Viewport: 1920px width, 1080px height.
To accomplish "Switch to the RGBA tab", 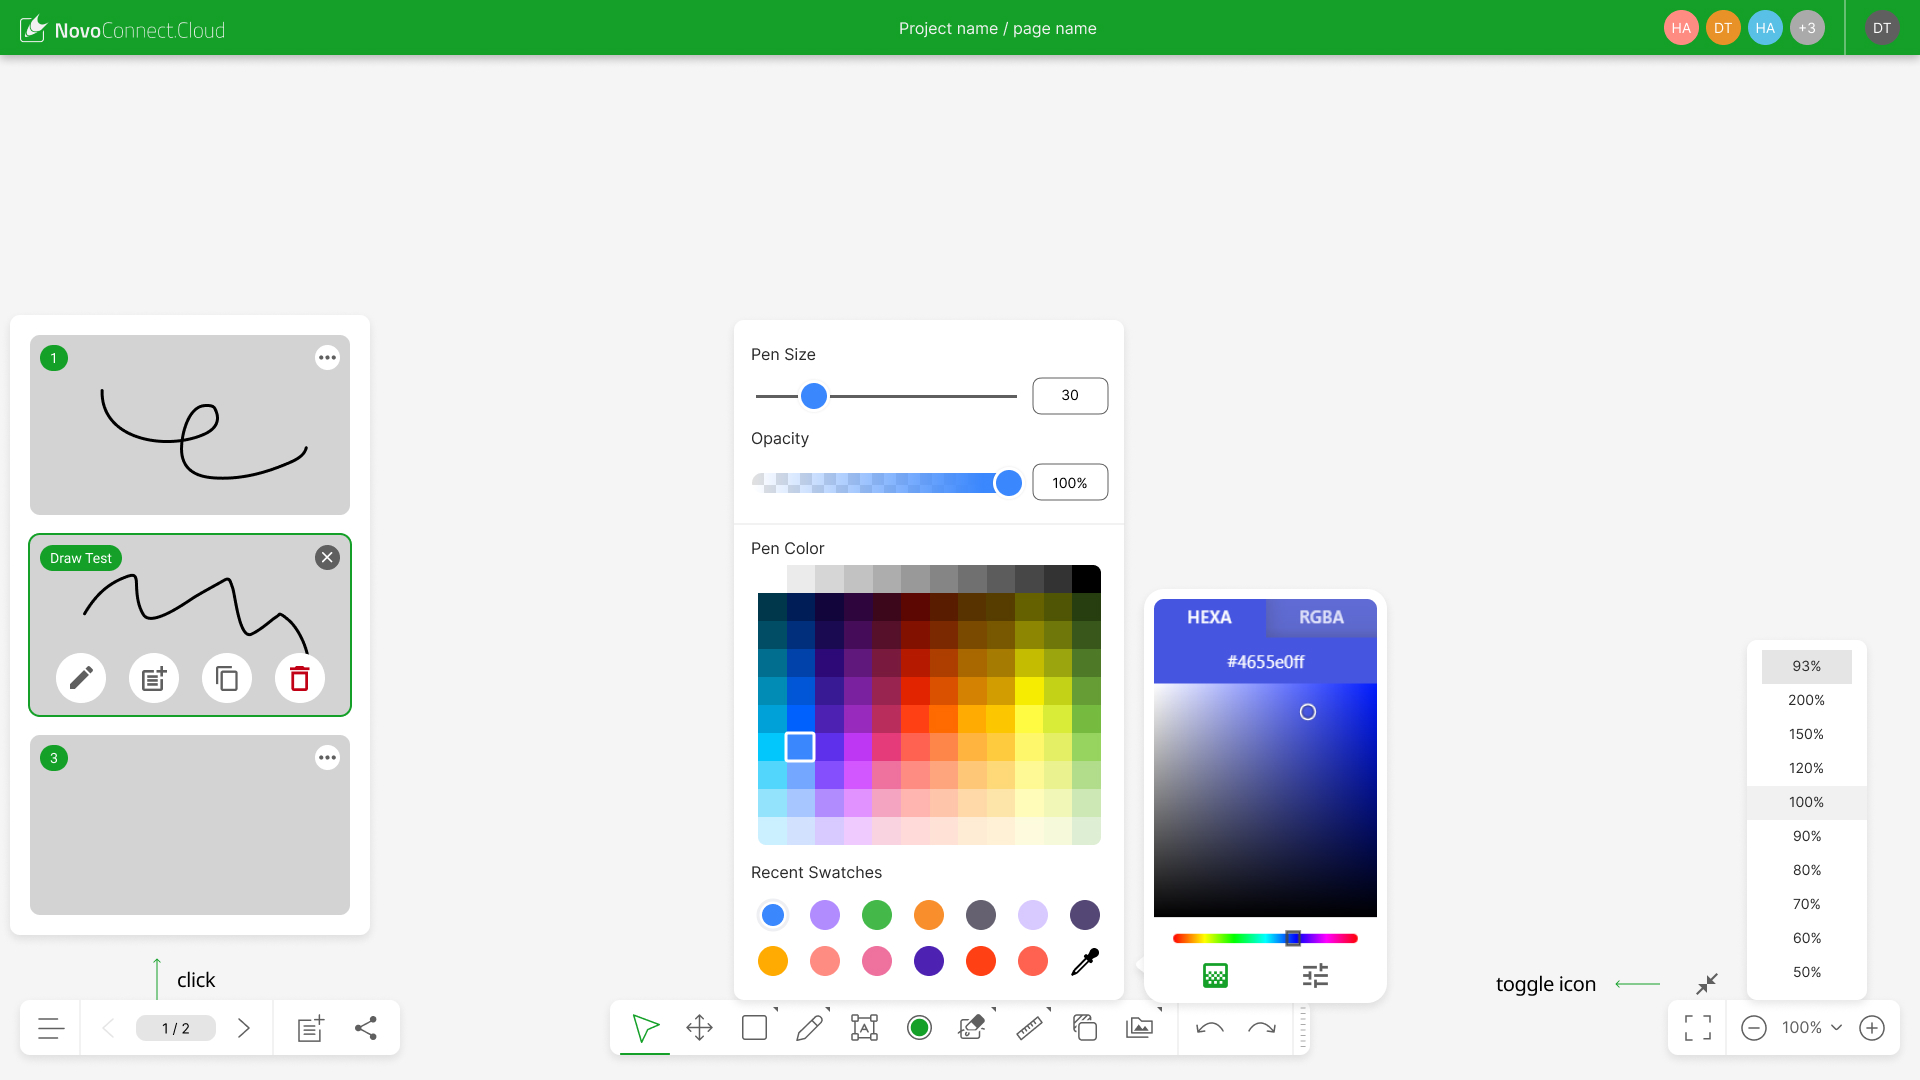I will pyautogui.click(x=1321, y=617).
